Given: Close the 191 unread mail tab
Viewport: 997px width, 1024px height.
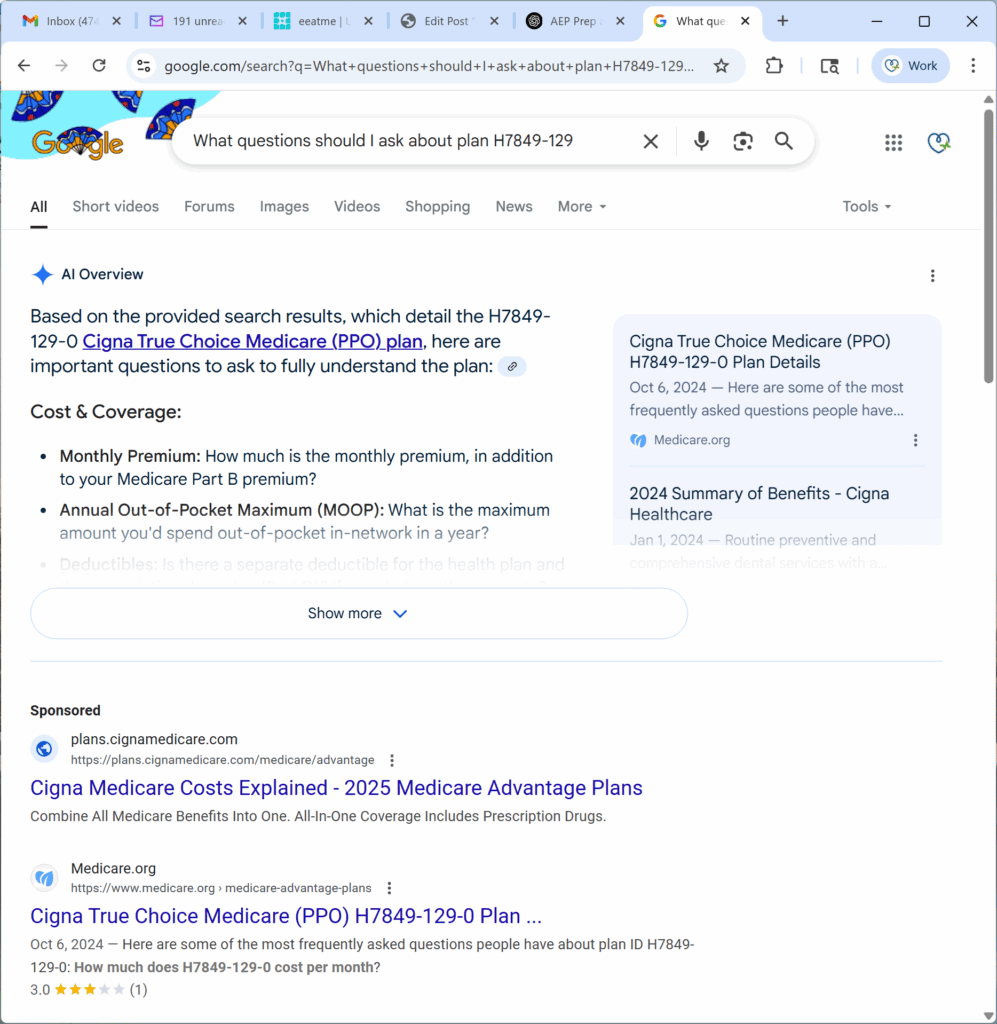Looking at the screenshot, I should 242,21.
